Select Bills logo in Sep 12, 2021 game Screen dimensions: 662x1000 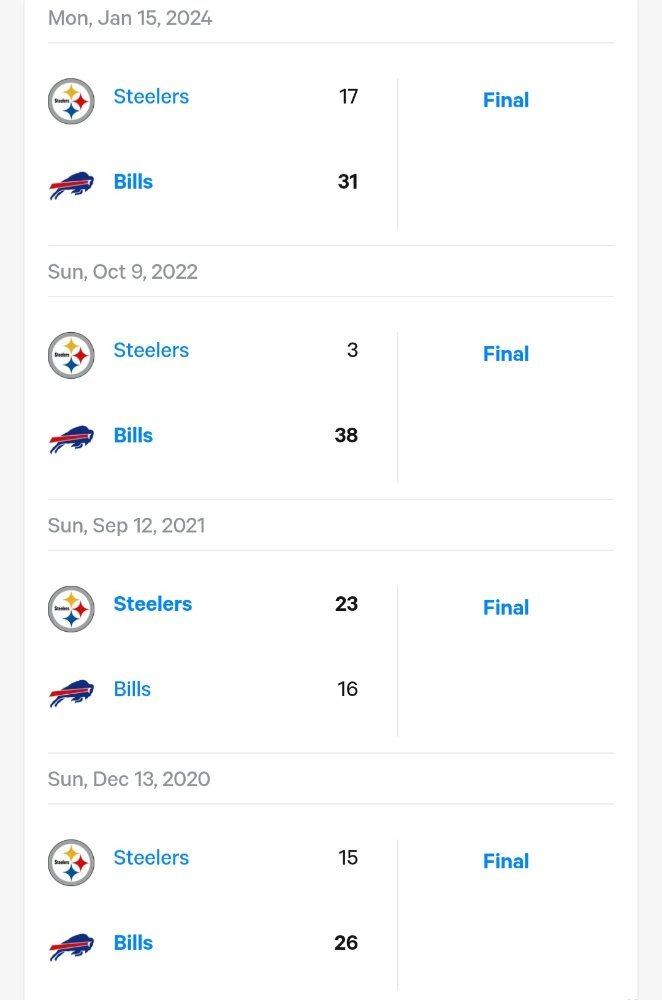[x=71, y=694]
